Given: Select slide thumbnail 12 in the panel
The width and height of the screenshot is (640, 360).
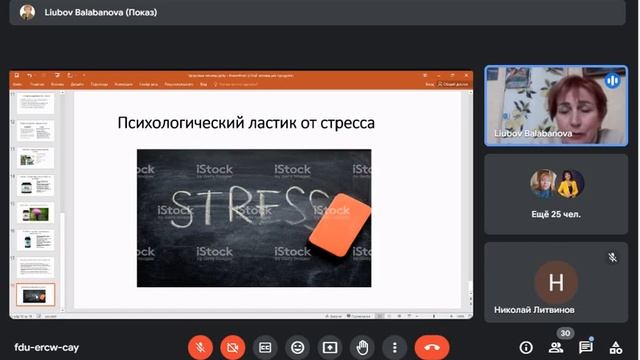Looking at the screenshot, I should 36,131.
